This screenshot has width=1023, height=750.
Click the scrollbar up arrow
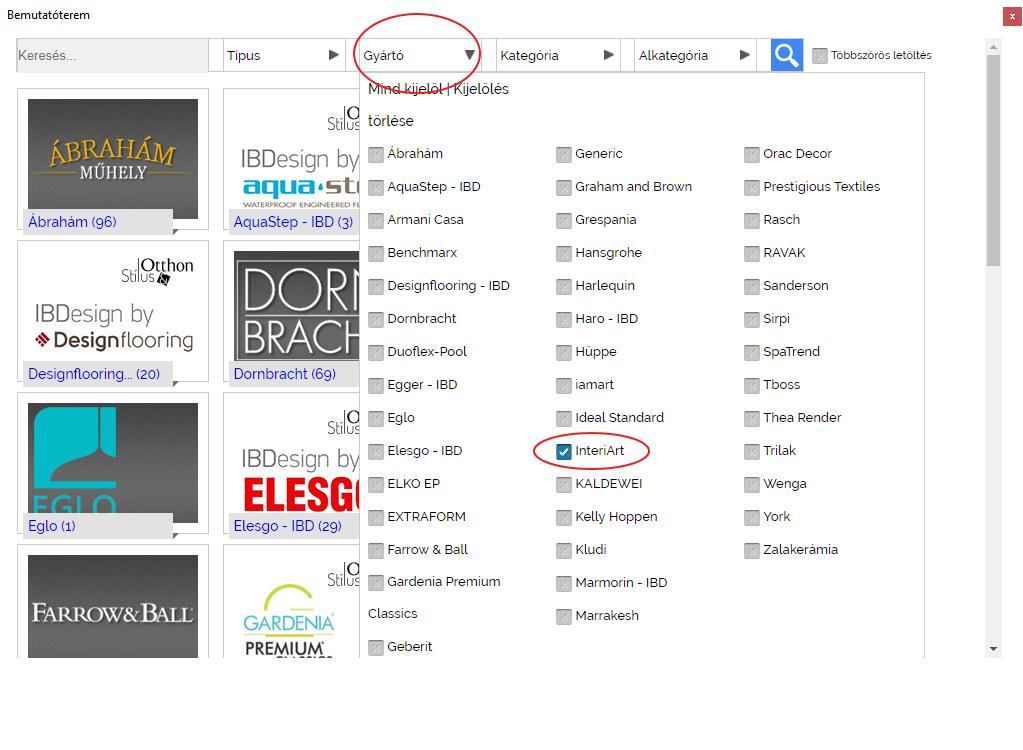coord(993,47)
